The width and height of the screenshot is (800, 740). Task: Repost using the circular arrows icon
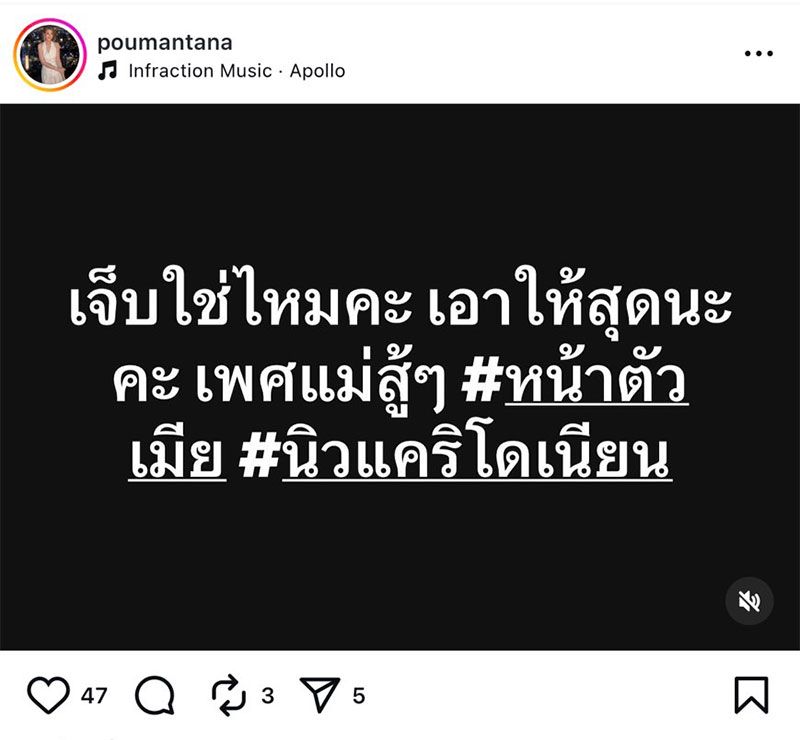229,695
